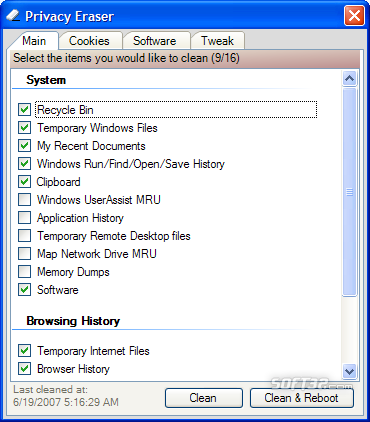Image resolution: width=370 pixels, height=422 pixels.
Task: Switch to the Main tab
Action: coord(34,41)
